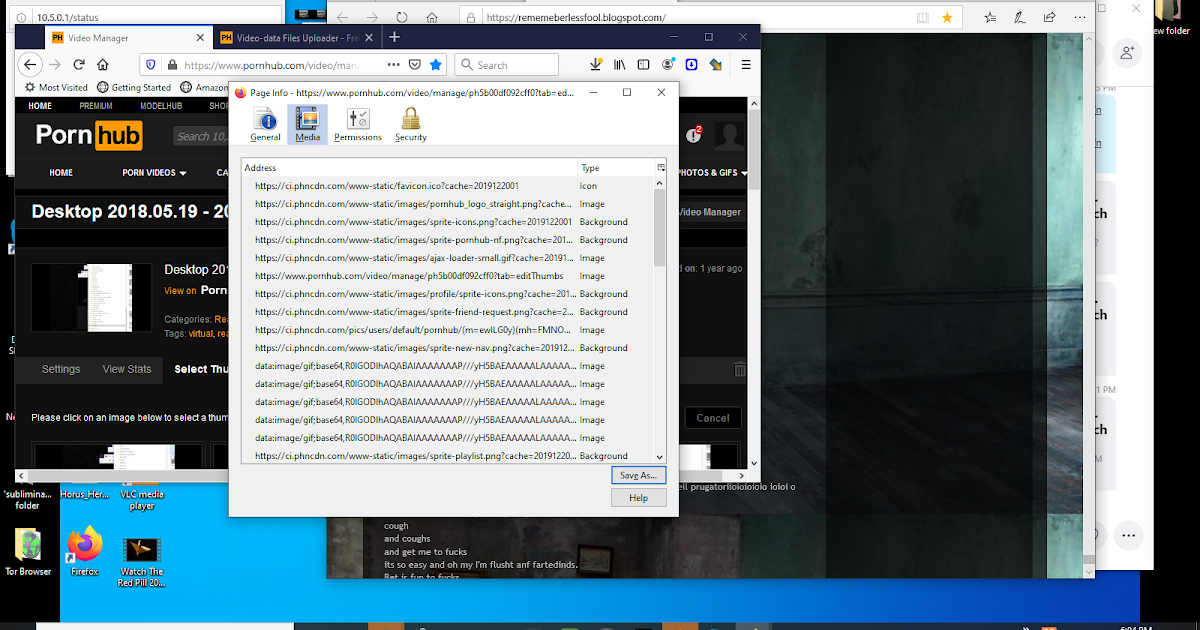
Task: Open the Firefox hamburger menu
Action: tap(746, 64)
